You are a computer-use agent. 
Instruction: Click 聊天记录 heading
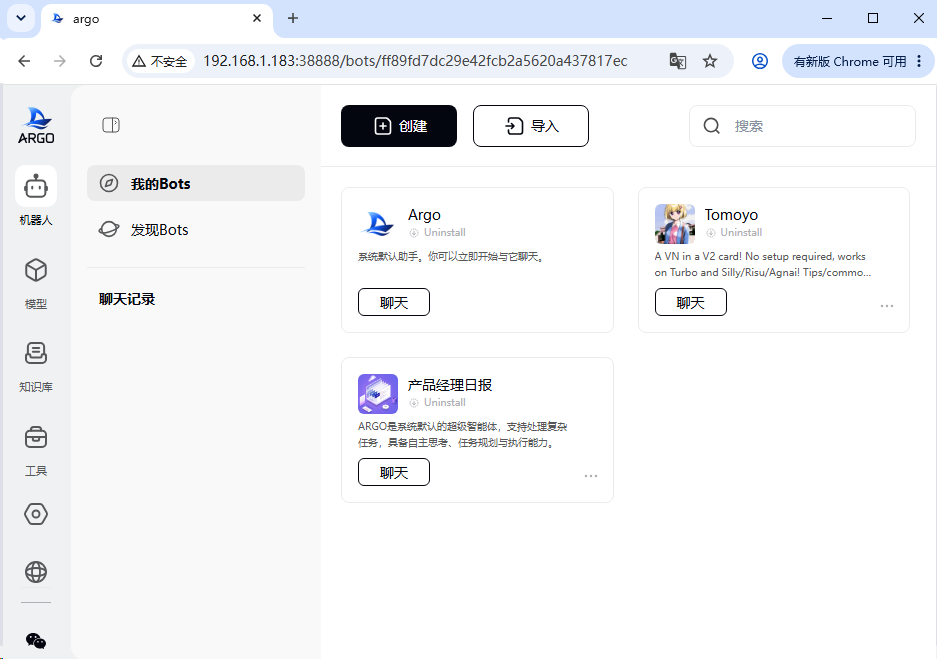[127, 299]
